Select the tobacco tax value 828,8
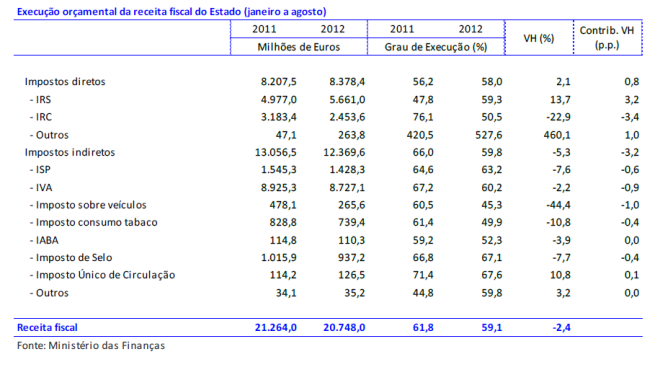The image size is (660, 380). pos(283,222)
